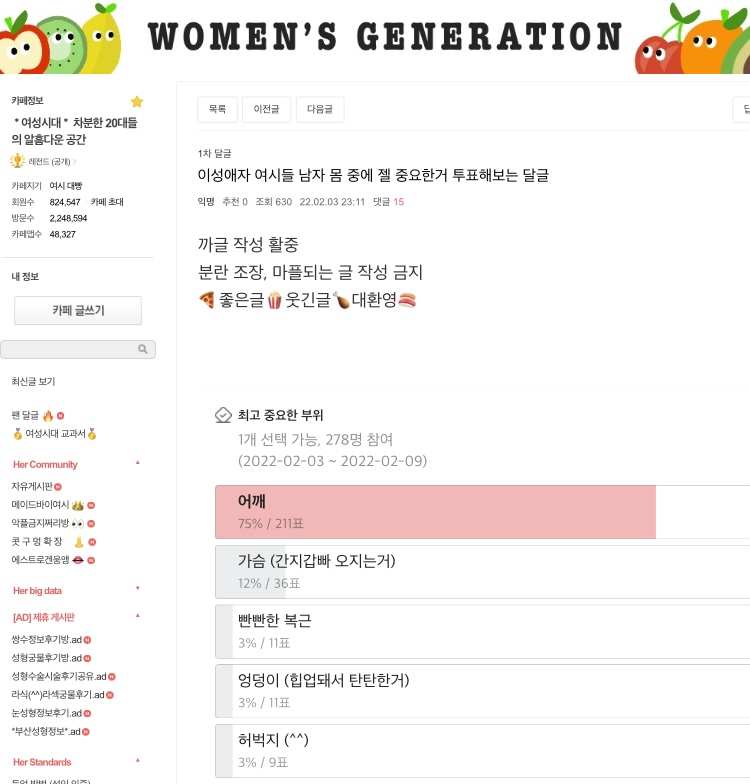This screenshot has height=784, width=750.
Task: Click the yellow favorite star icon
Action: 137,102
